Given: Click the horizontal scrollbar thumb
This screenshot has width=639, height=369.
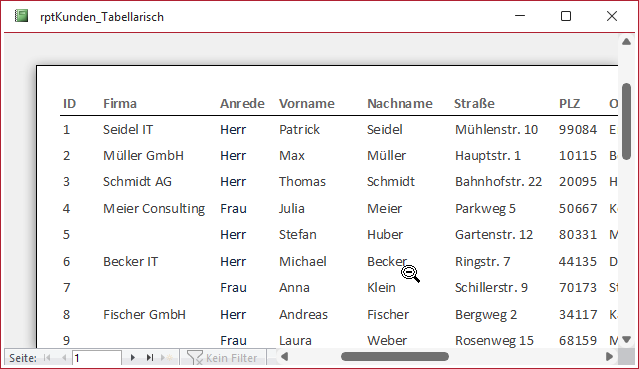Looking at the screenshot, I should tap(394, 357).
